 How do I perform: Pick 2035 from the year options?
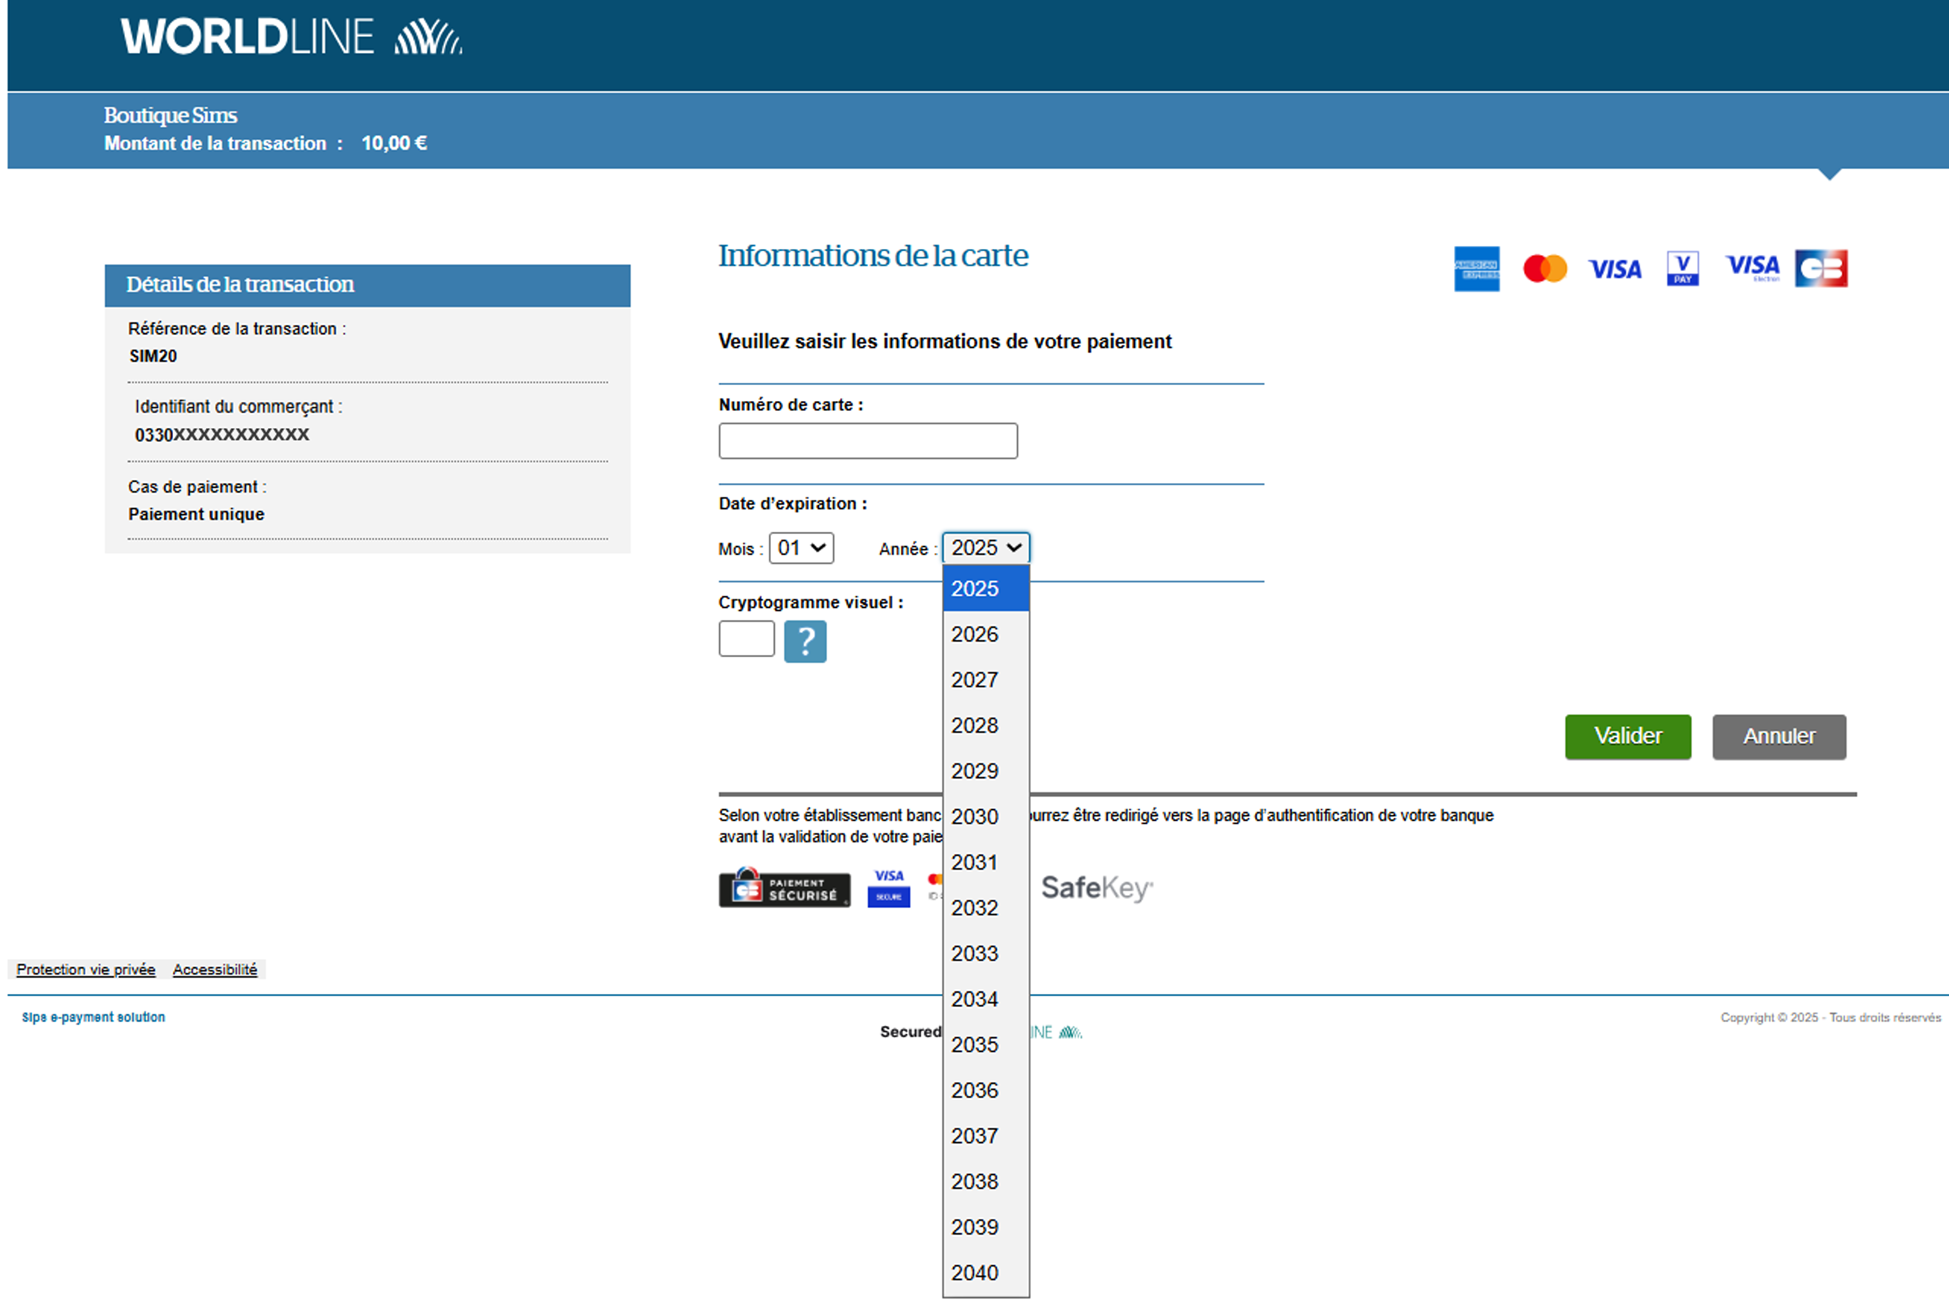[975, 1045]
